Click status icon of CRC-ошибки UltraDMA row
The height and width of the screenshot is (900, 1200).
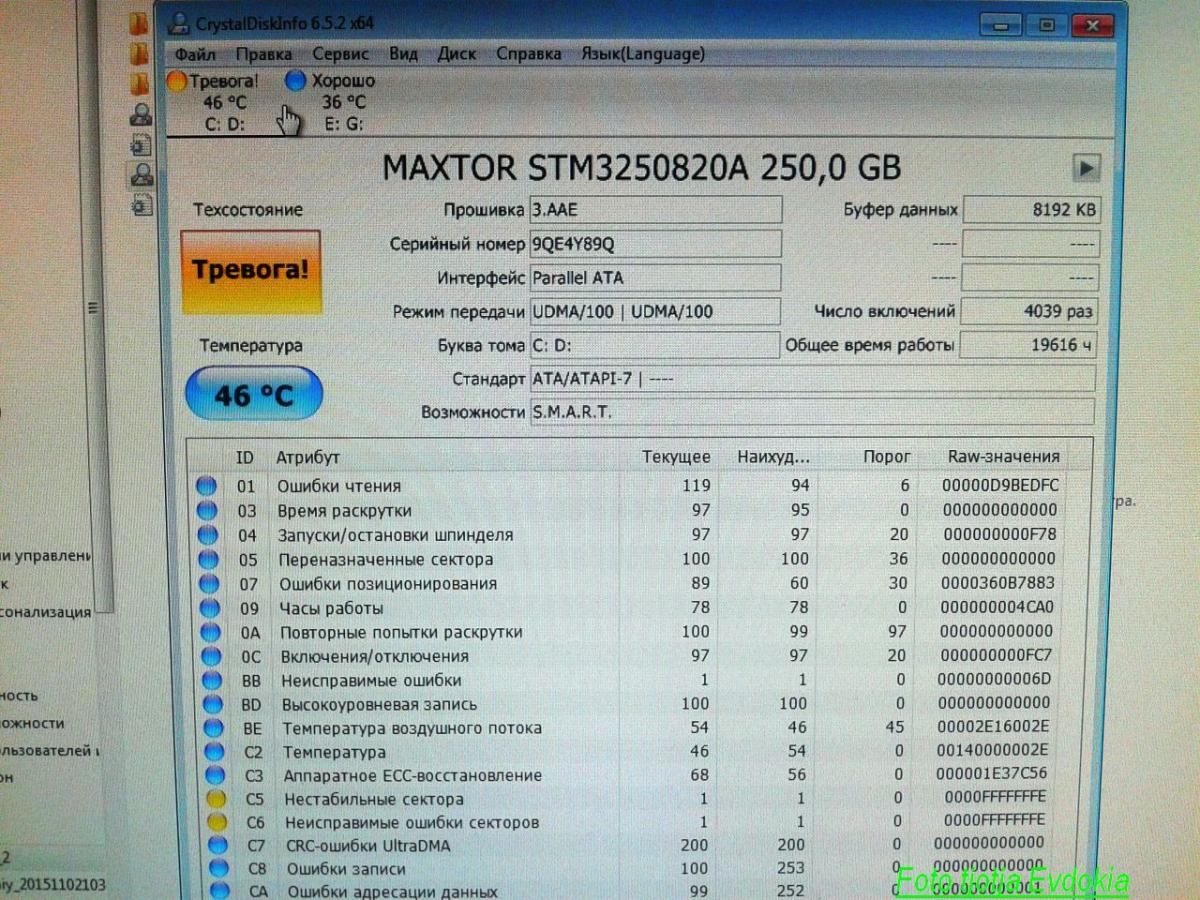[217, 846]
